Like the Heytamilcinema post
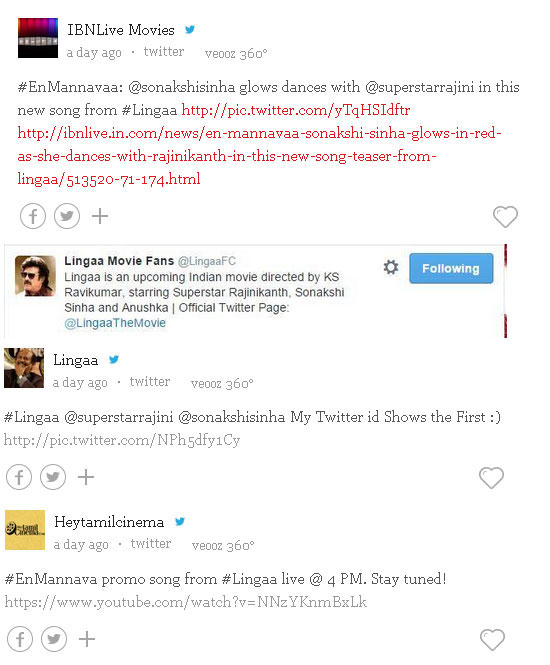 (x=492, y=639)
